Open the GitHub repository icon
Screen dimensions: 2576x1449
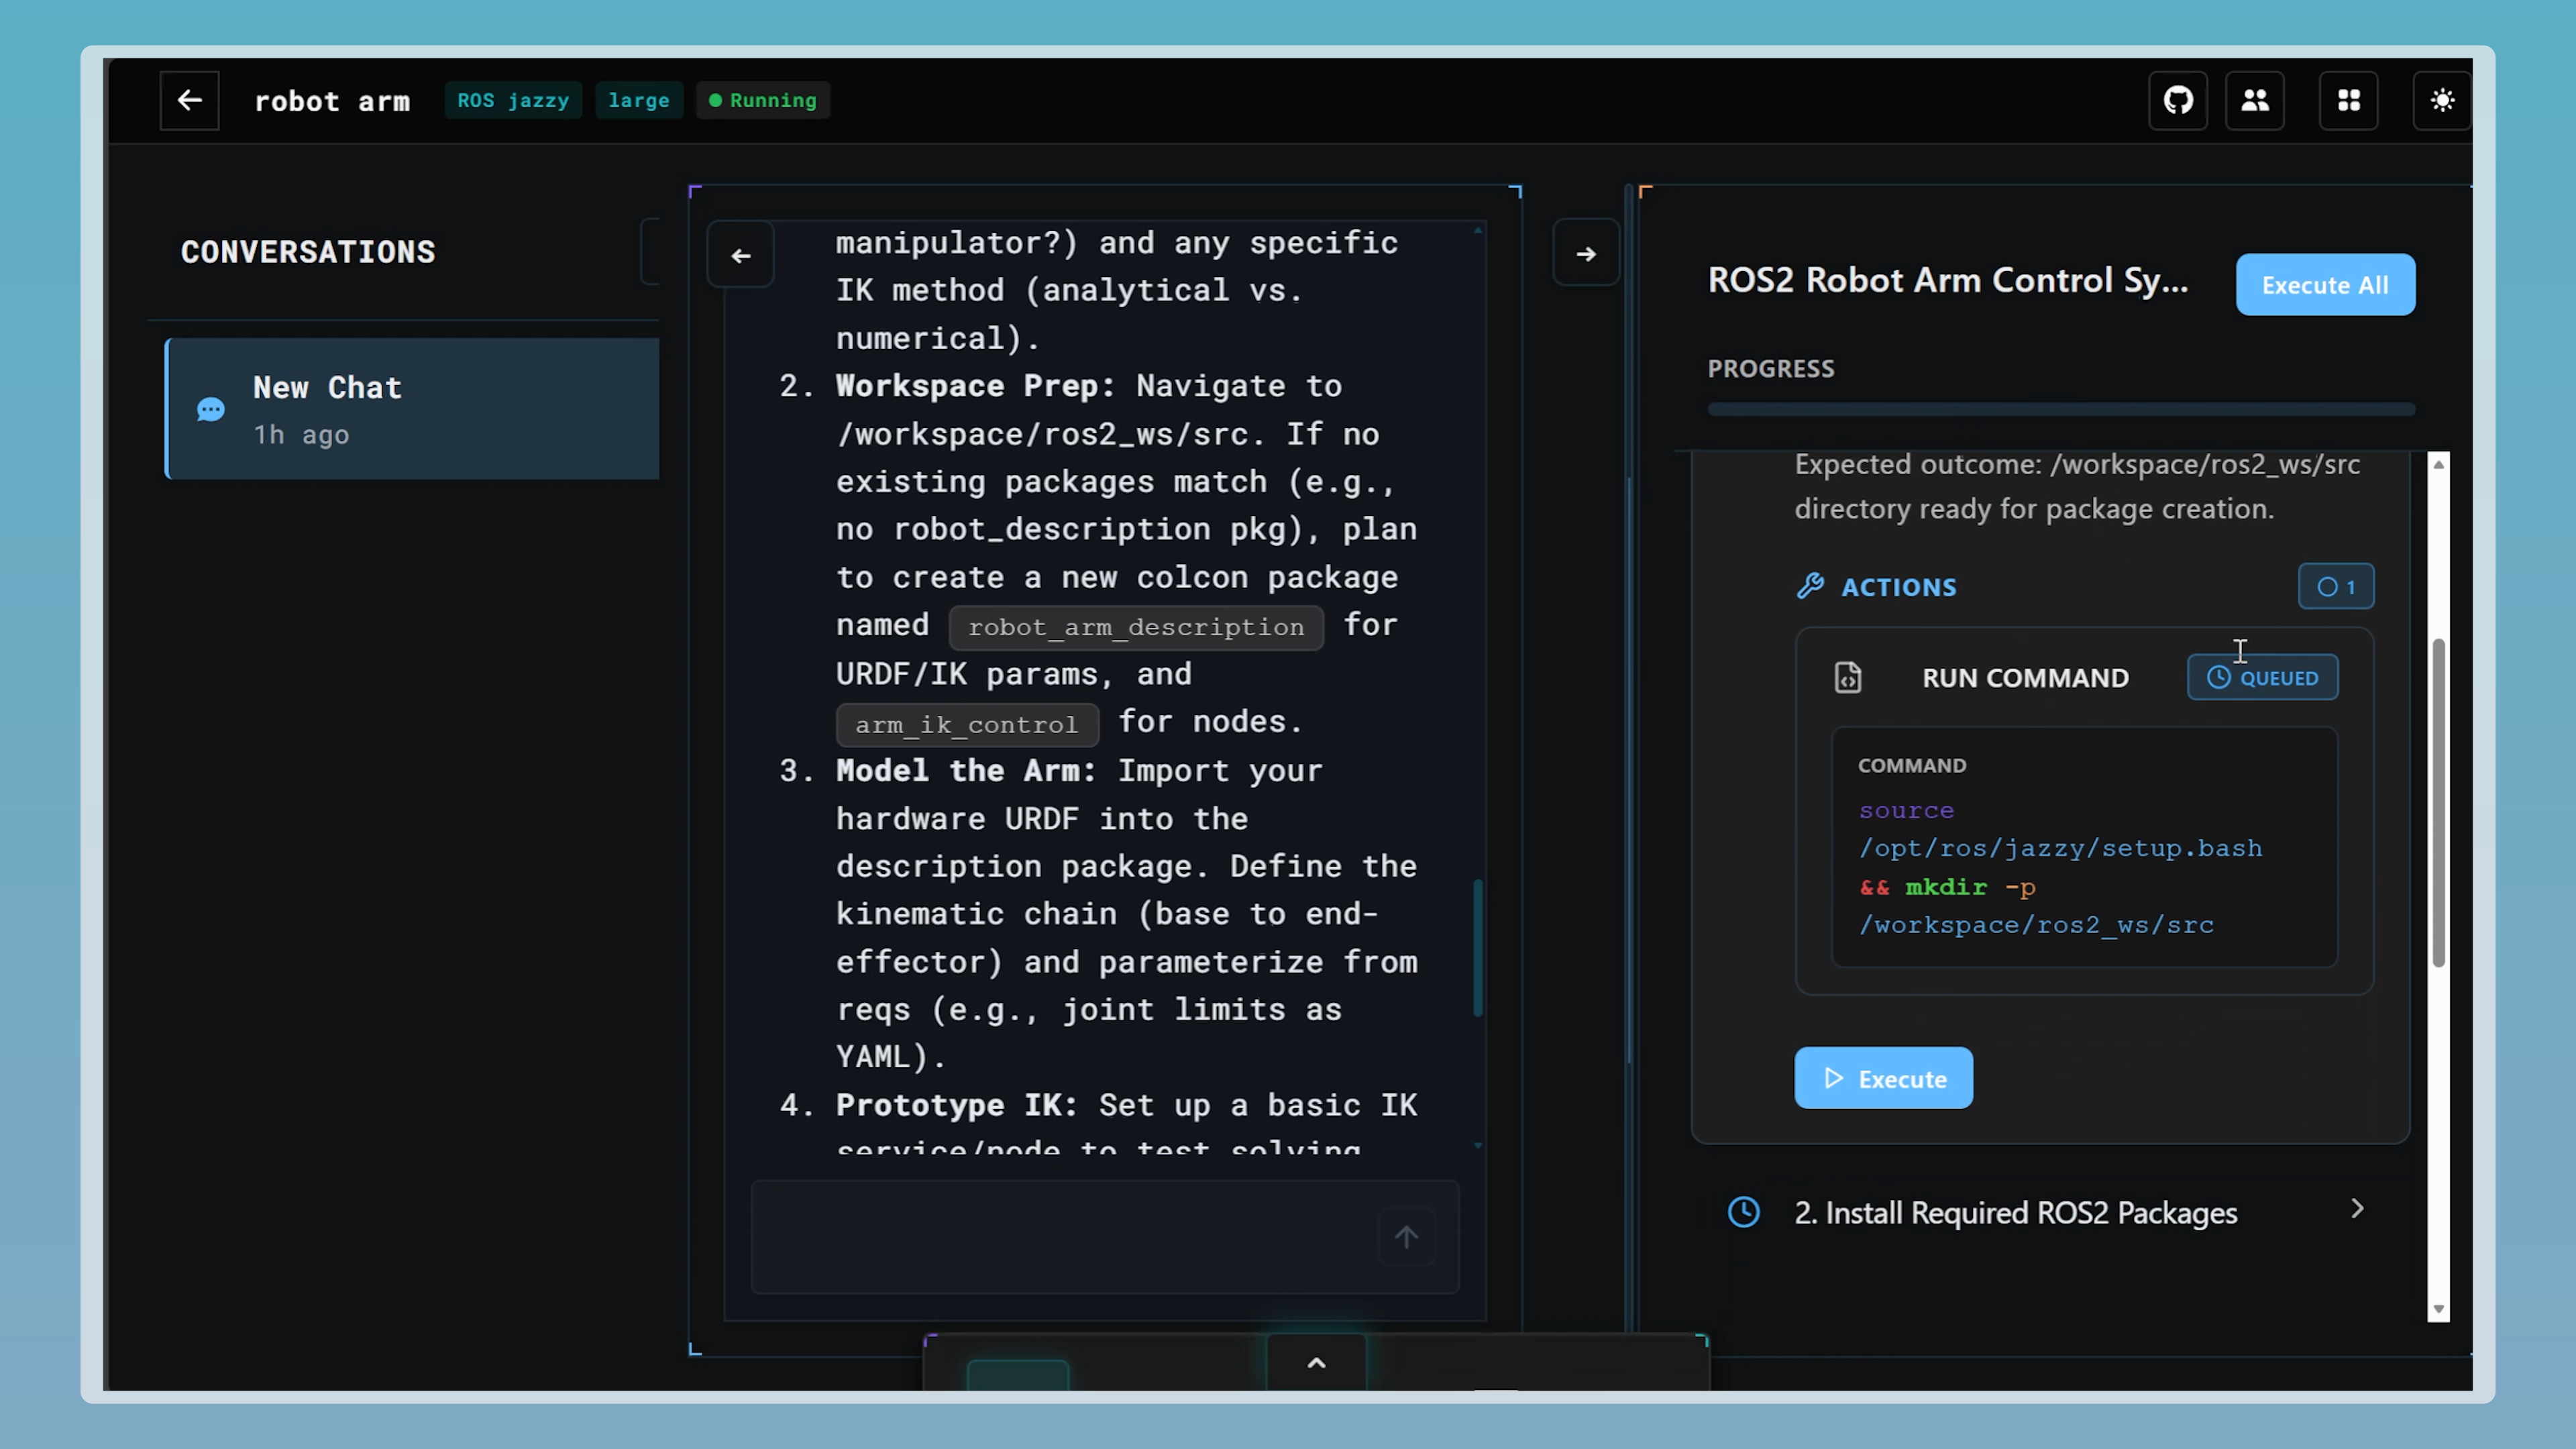coord(2177,100)
